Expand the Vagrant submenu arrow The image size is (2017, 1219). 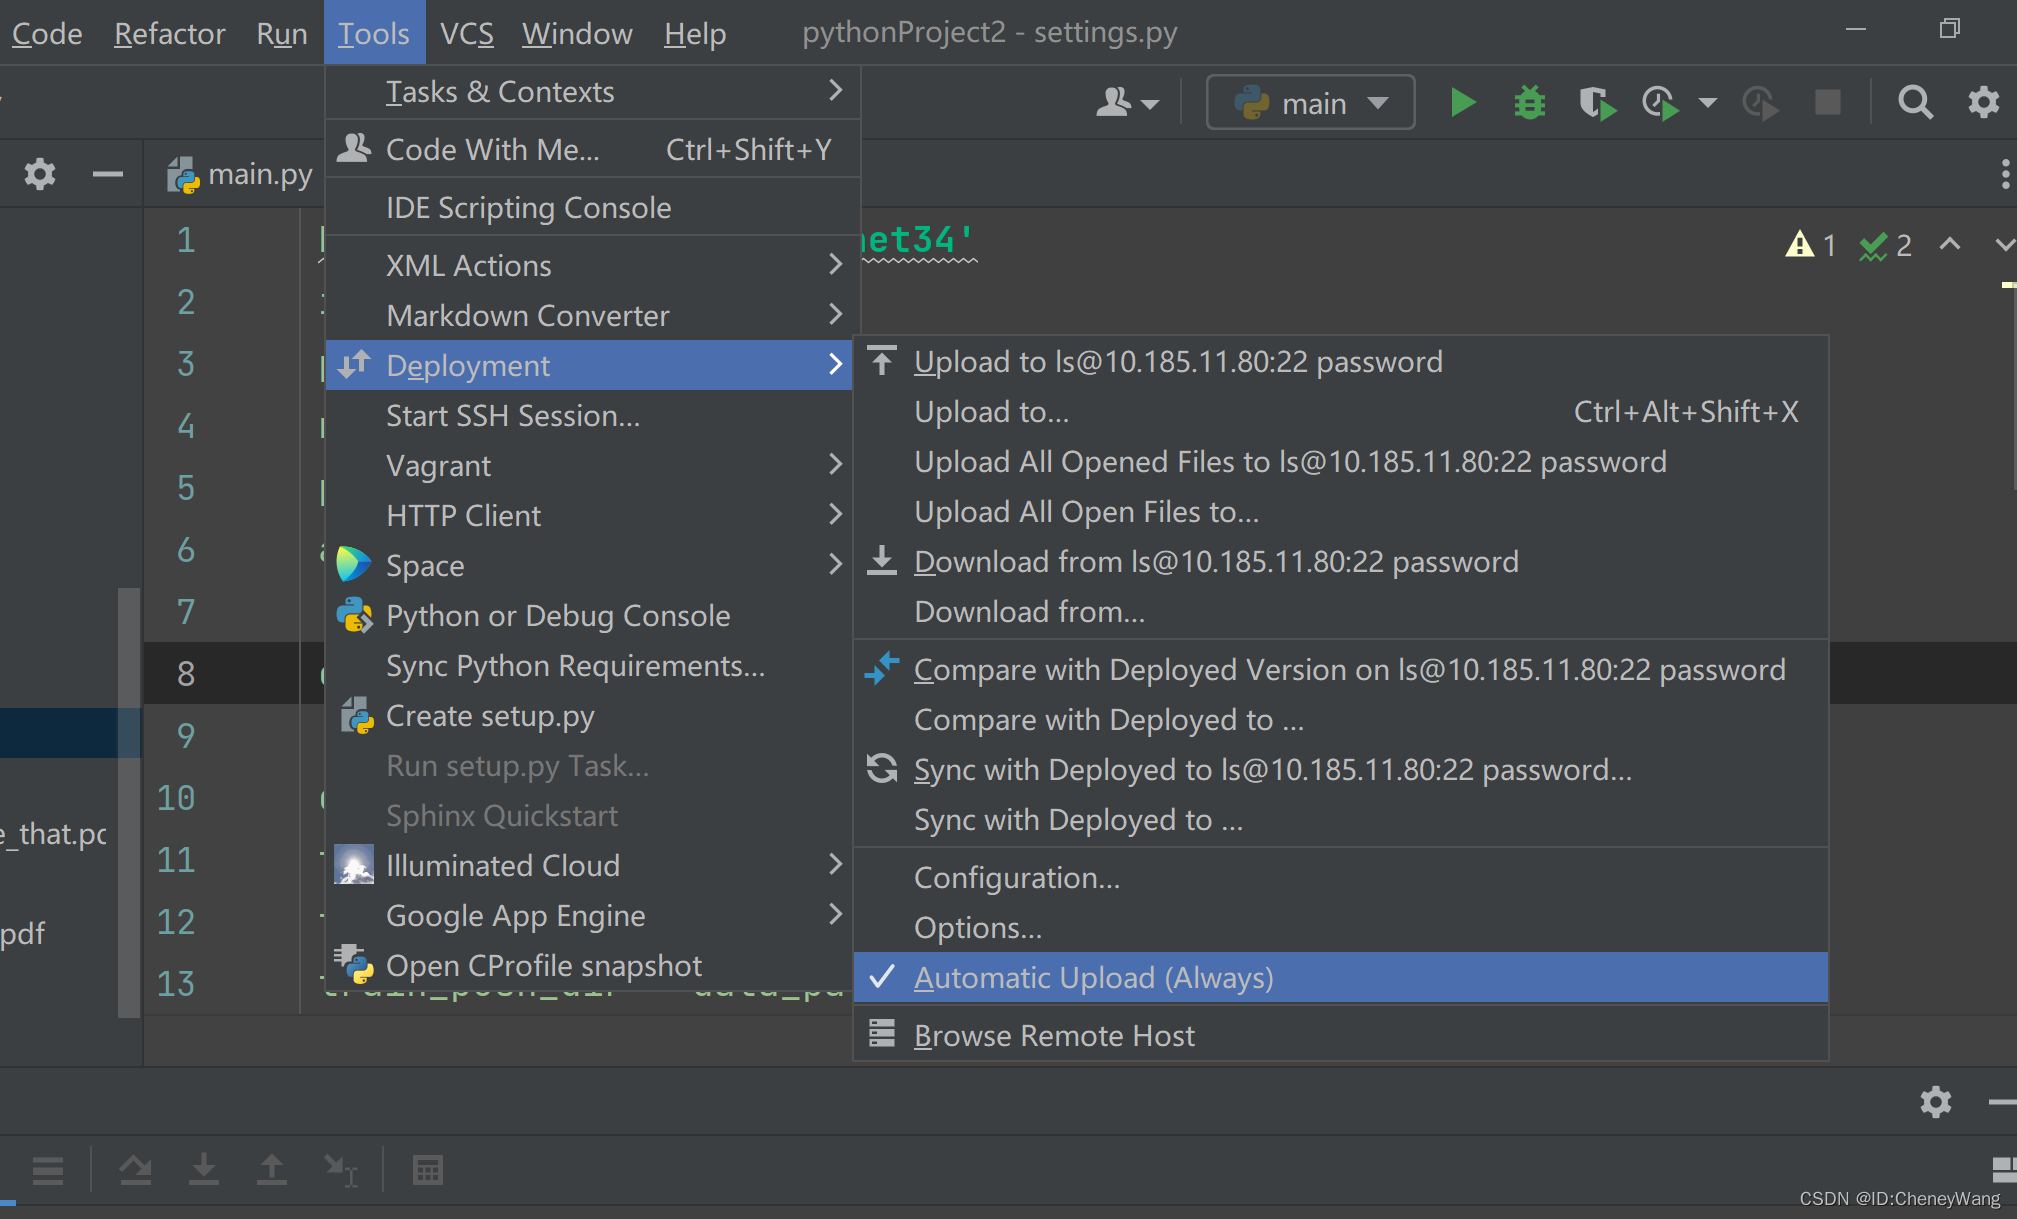pyautogui.click(x=834, y=464)
